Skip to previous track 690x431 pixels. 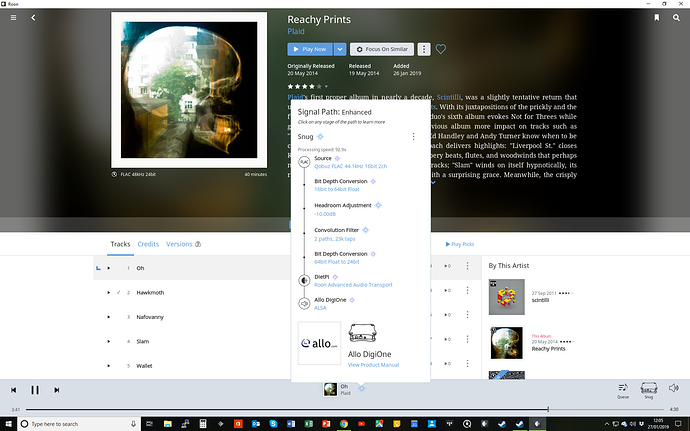[14, 390]
